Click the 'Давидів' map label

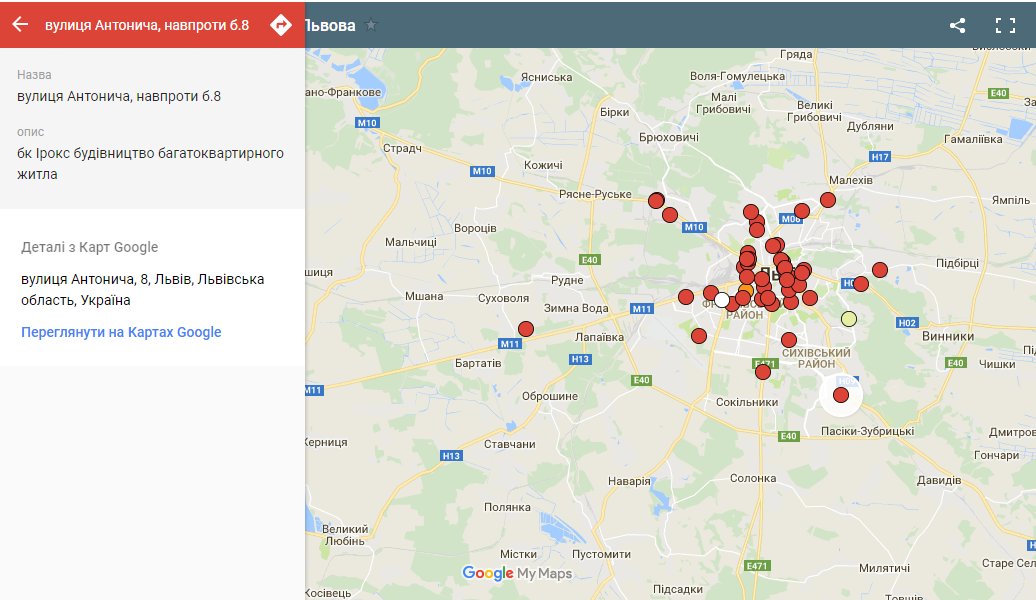pos(939,480)
